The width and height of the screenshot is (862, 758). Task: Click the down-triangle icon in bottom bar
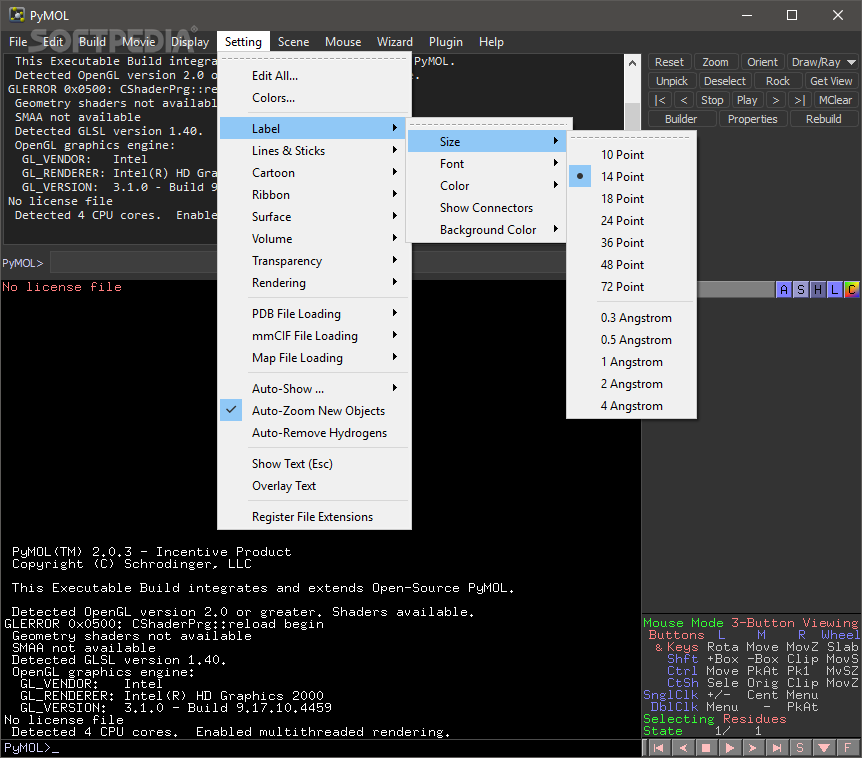pos(824,748)
